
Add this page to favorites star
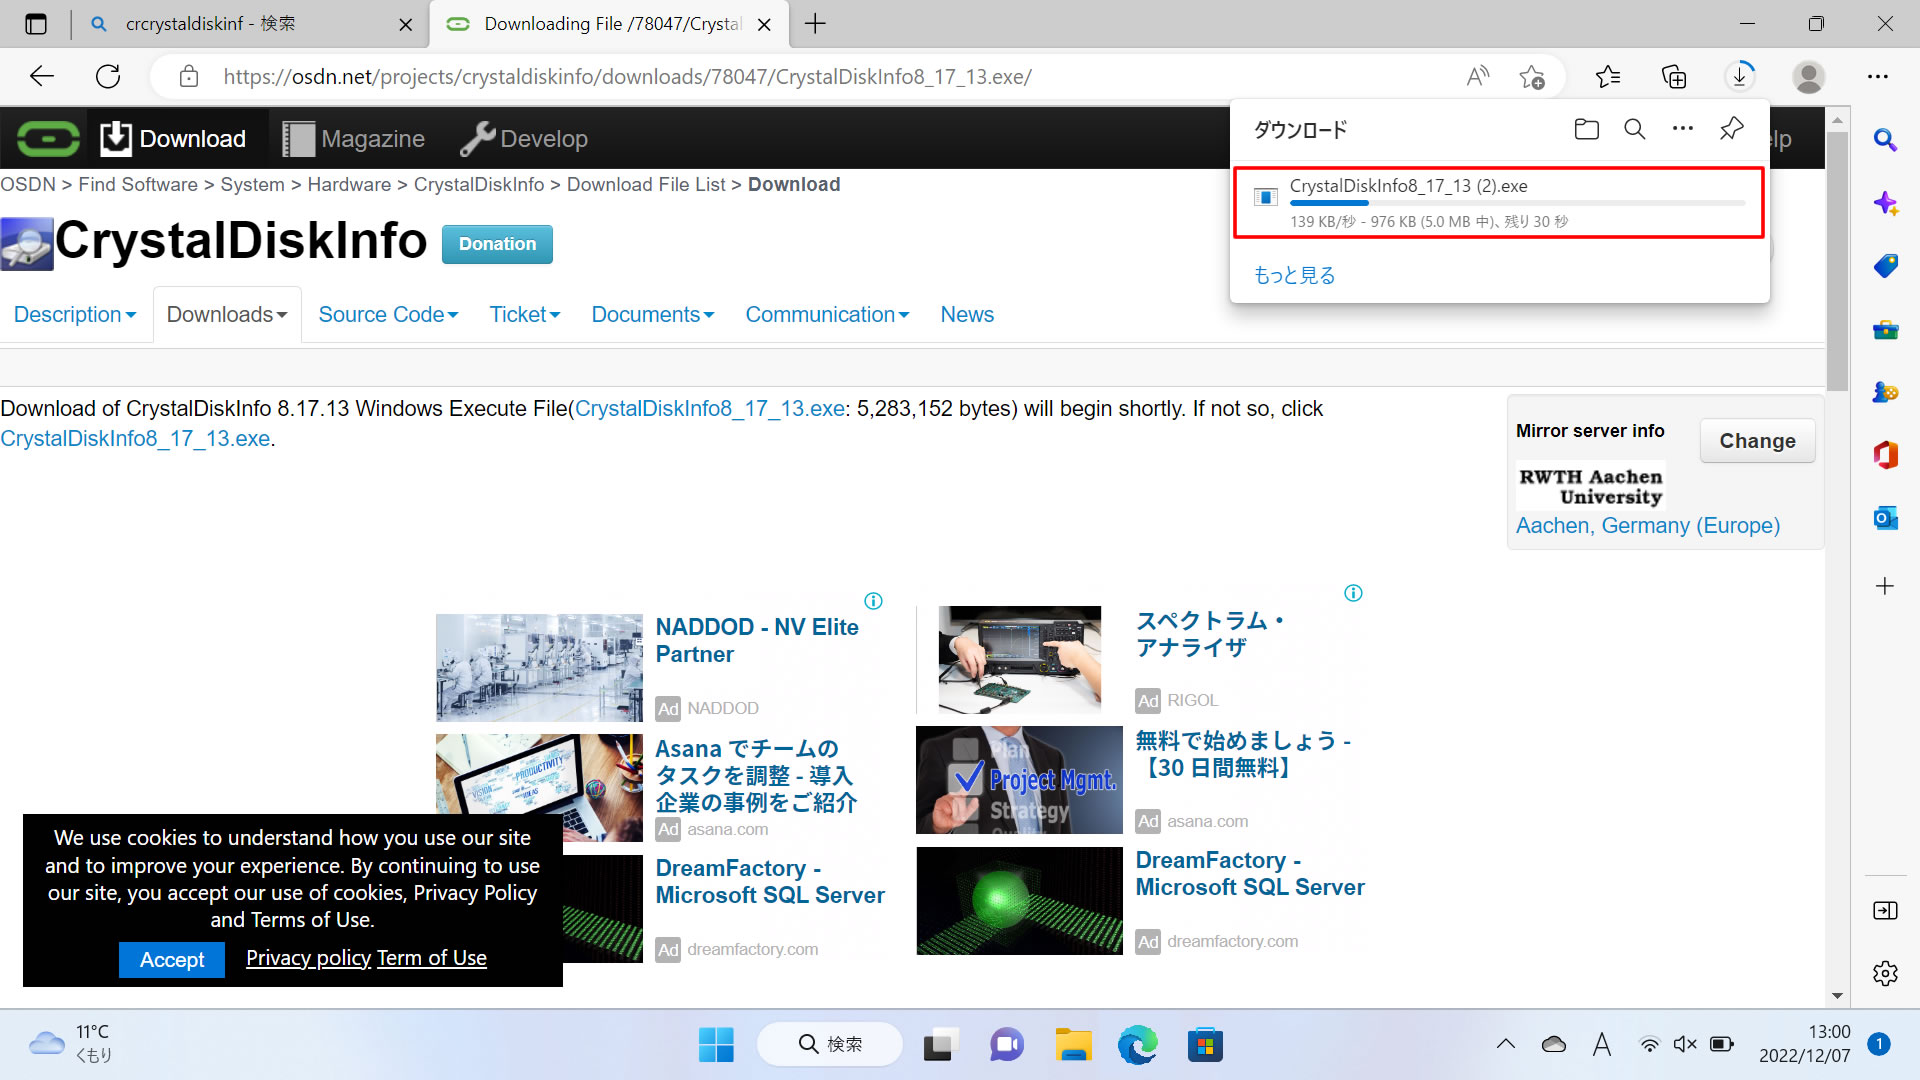coord(1531,76)
